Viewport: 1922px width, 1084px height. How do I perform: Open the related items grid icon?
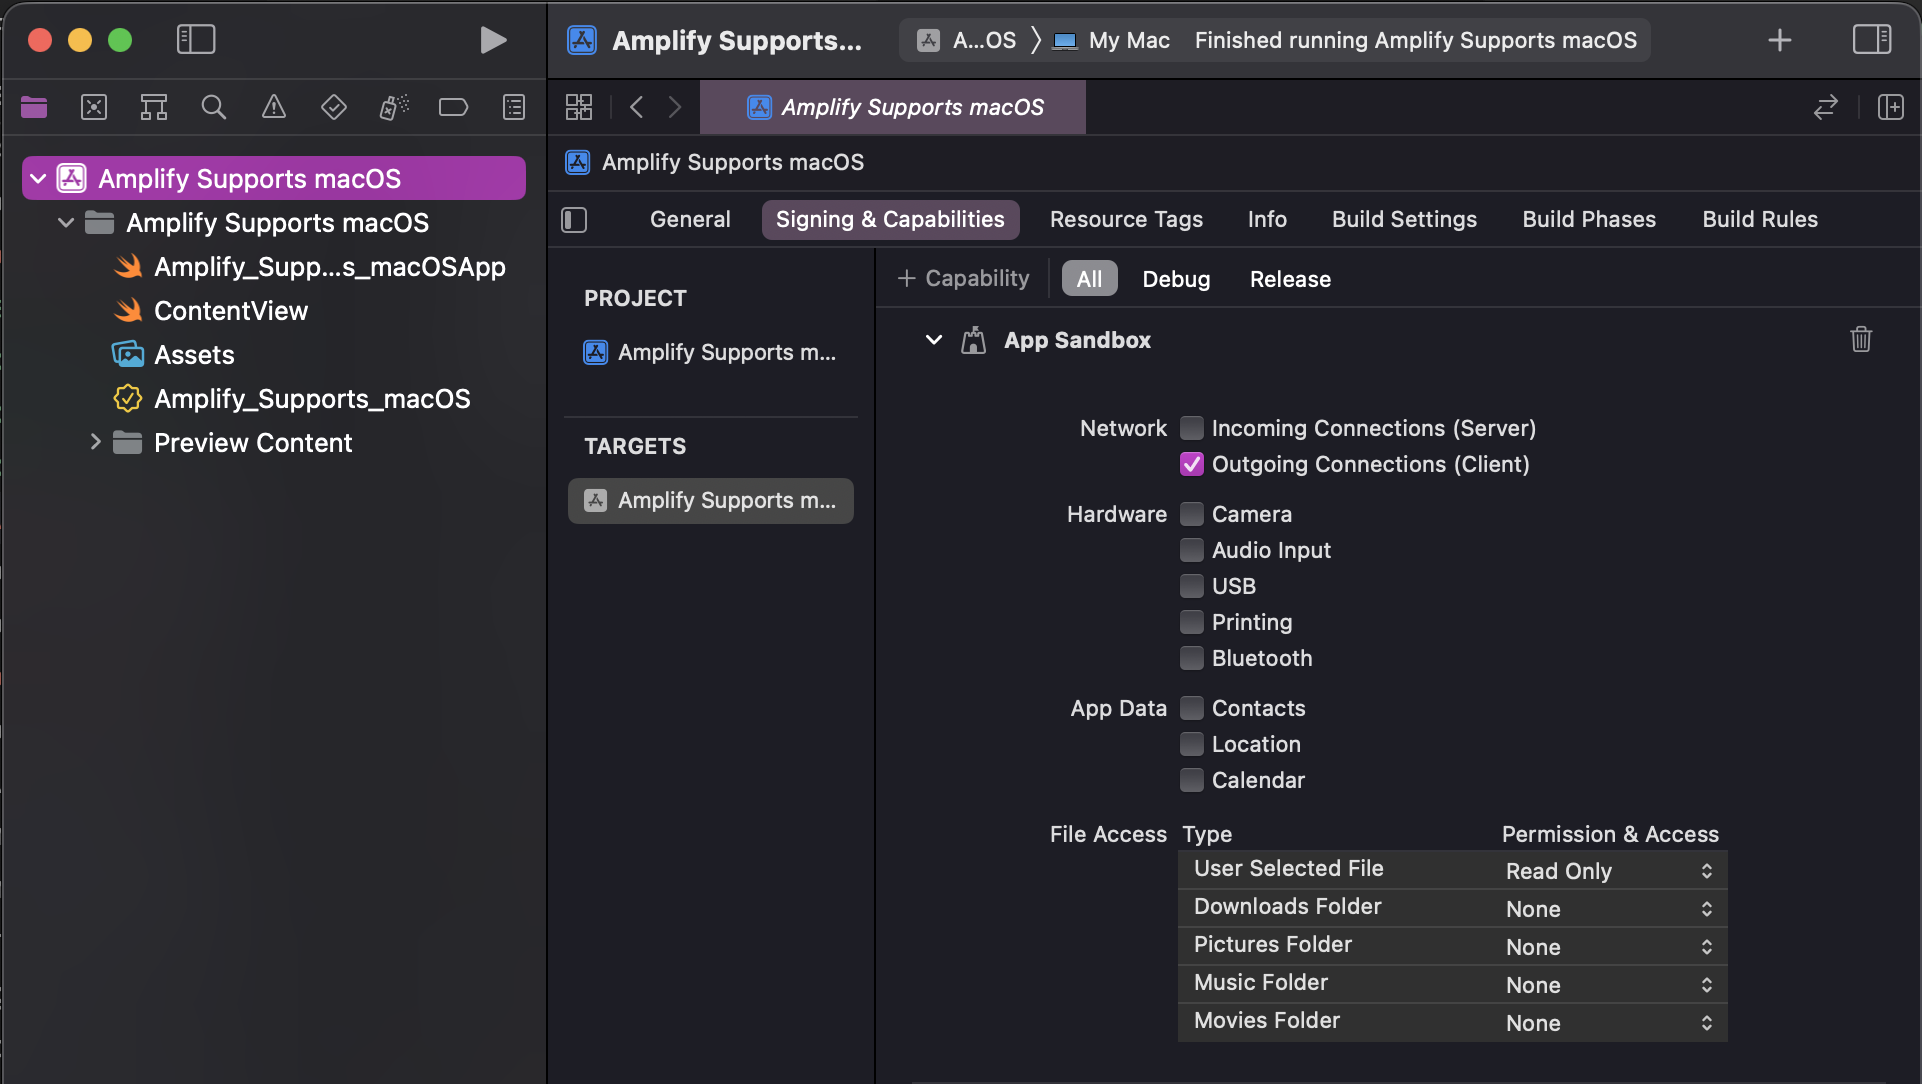click(x=579, y=107)
